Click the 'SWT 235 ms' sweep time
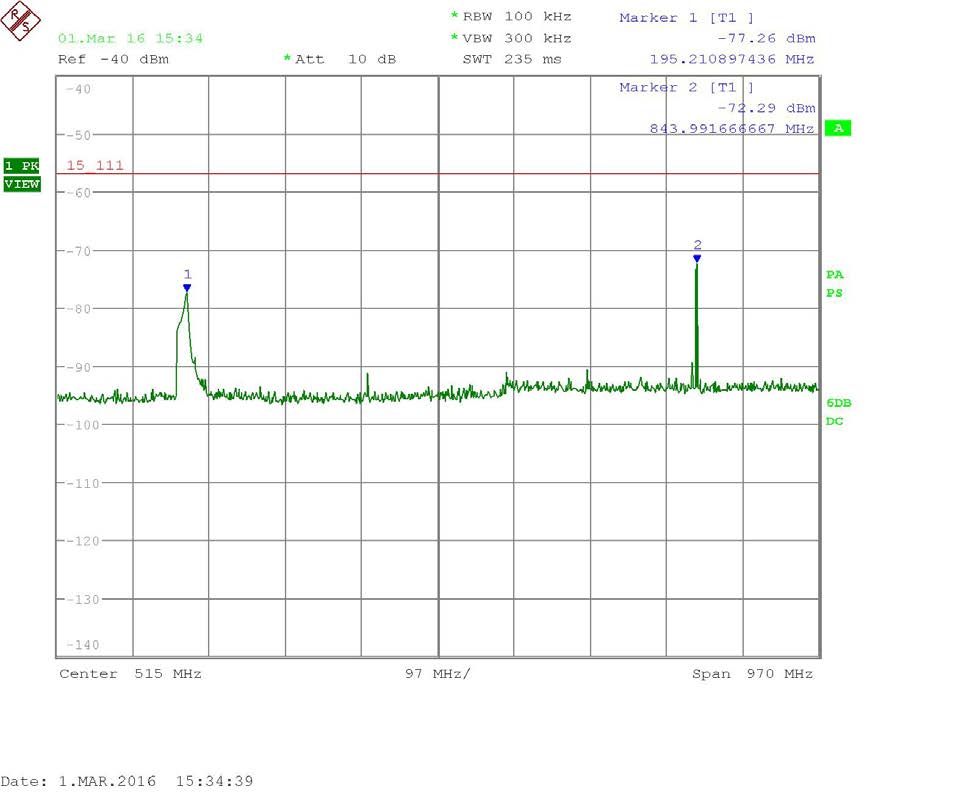 coord(512,59)
